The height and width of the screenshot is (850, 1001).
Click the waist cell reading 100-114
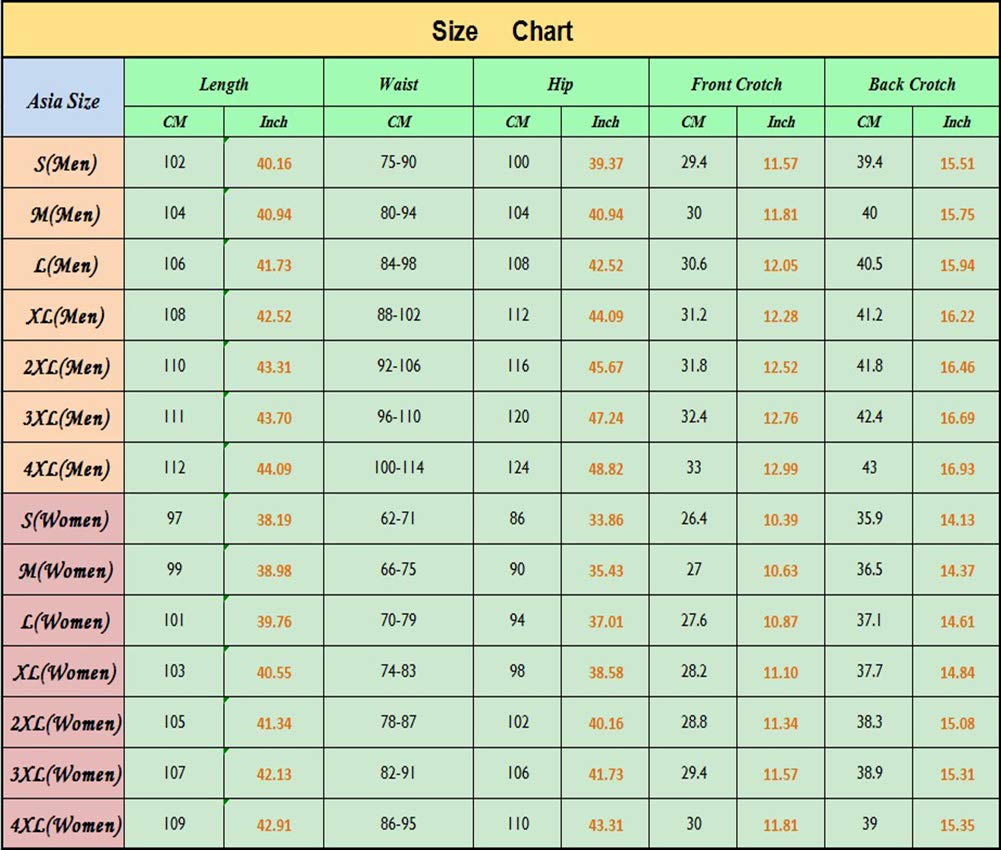pyautogui.click(x=398, y=468)
